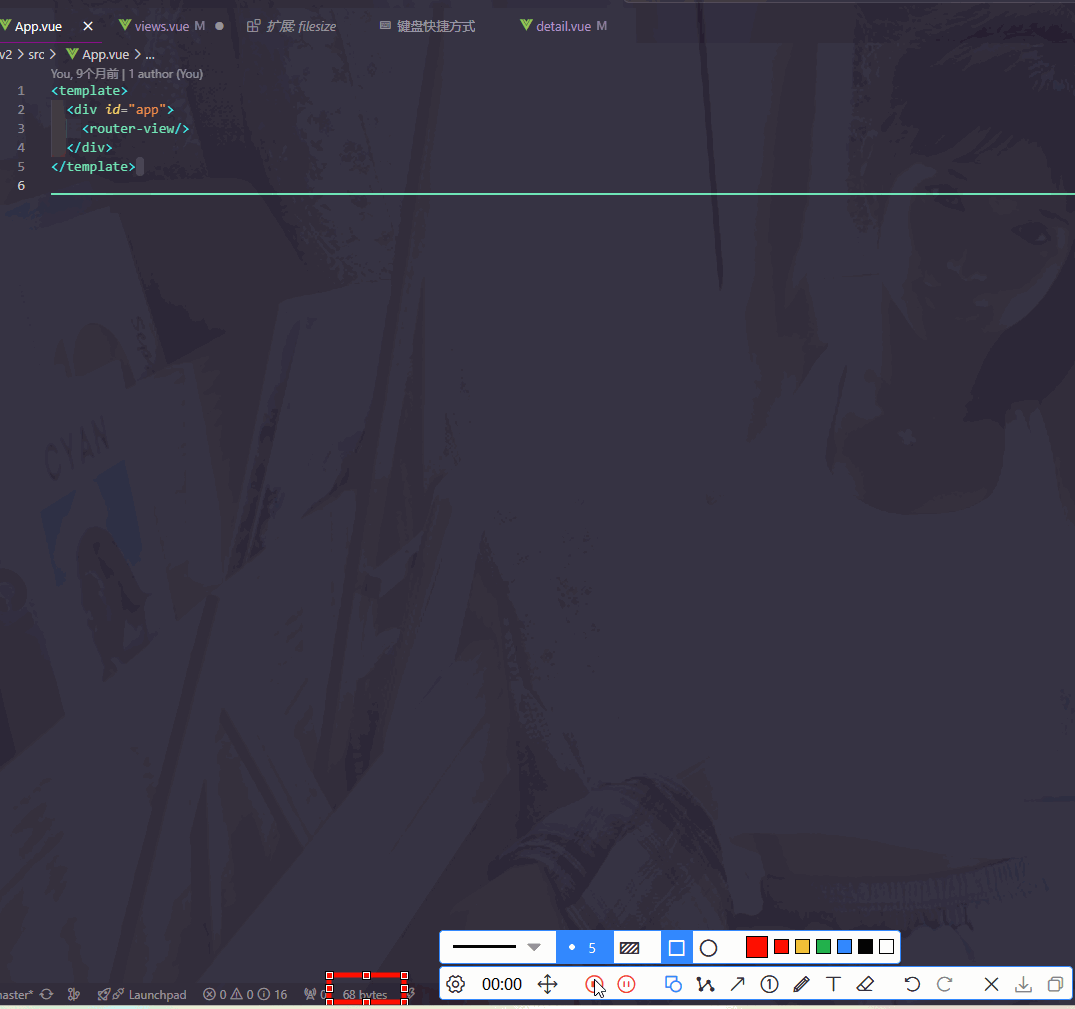Select the shapes drawing tool
Image resolution: width=1075 pixels, height=1009 pixels.
[673, 984]
